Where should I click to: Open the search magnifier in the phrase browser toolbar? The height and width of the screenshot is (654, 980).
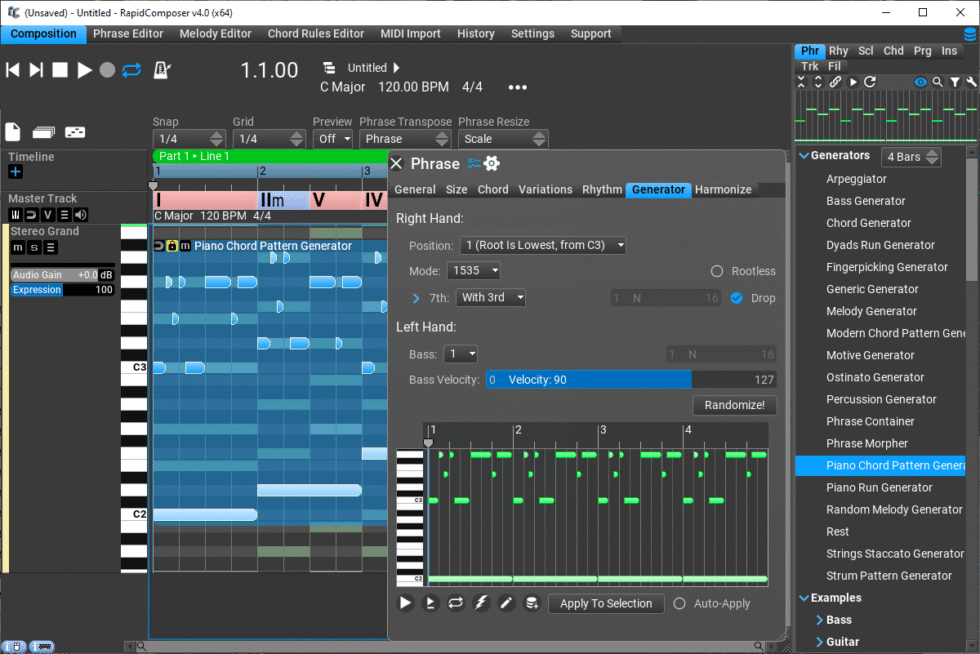click(x=937, y=81)
